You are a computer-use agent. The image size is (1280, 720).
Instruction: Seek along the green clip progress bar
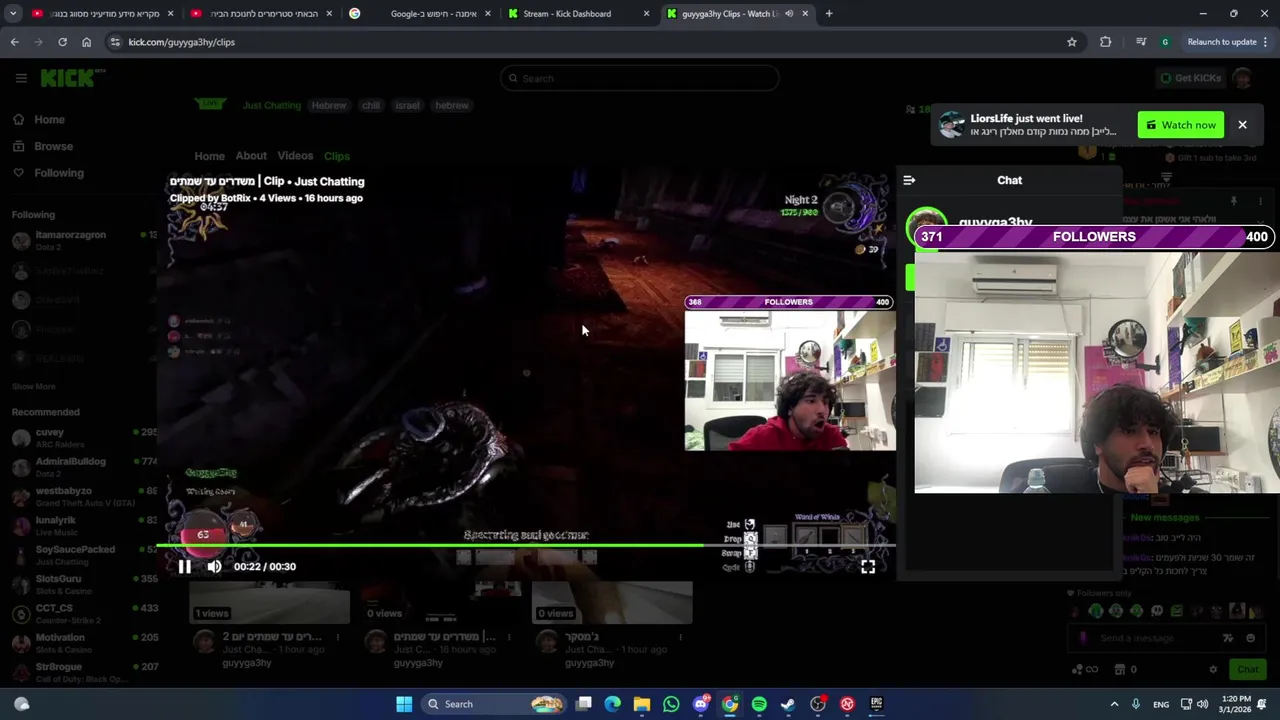(x=525, y=546)
